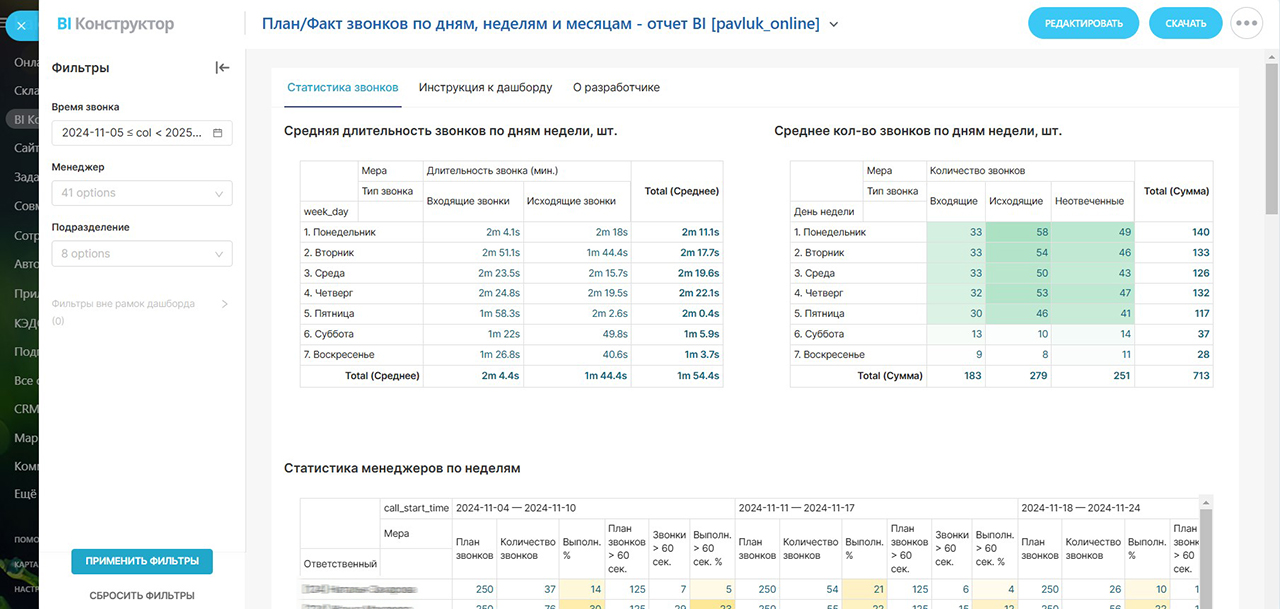Switch to the Инструкция к дашборду tab
This screenshot has height=609, width=1280.
coord(485,88)
